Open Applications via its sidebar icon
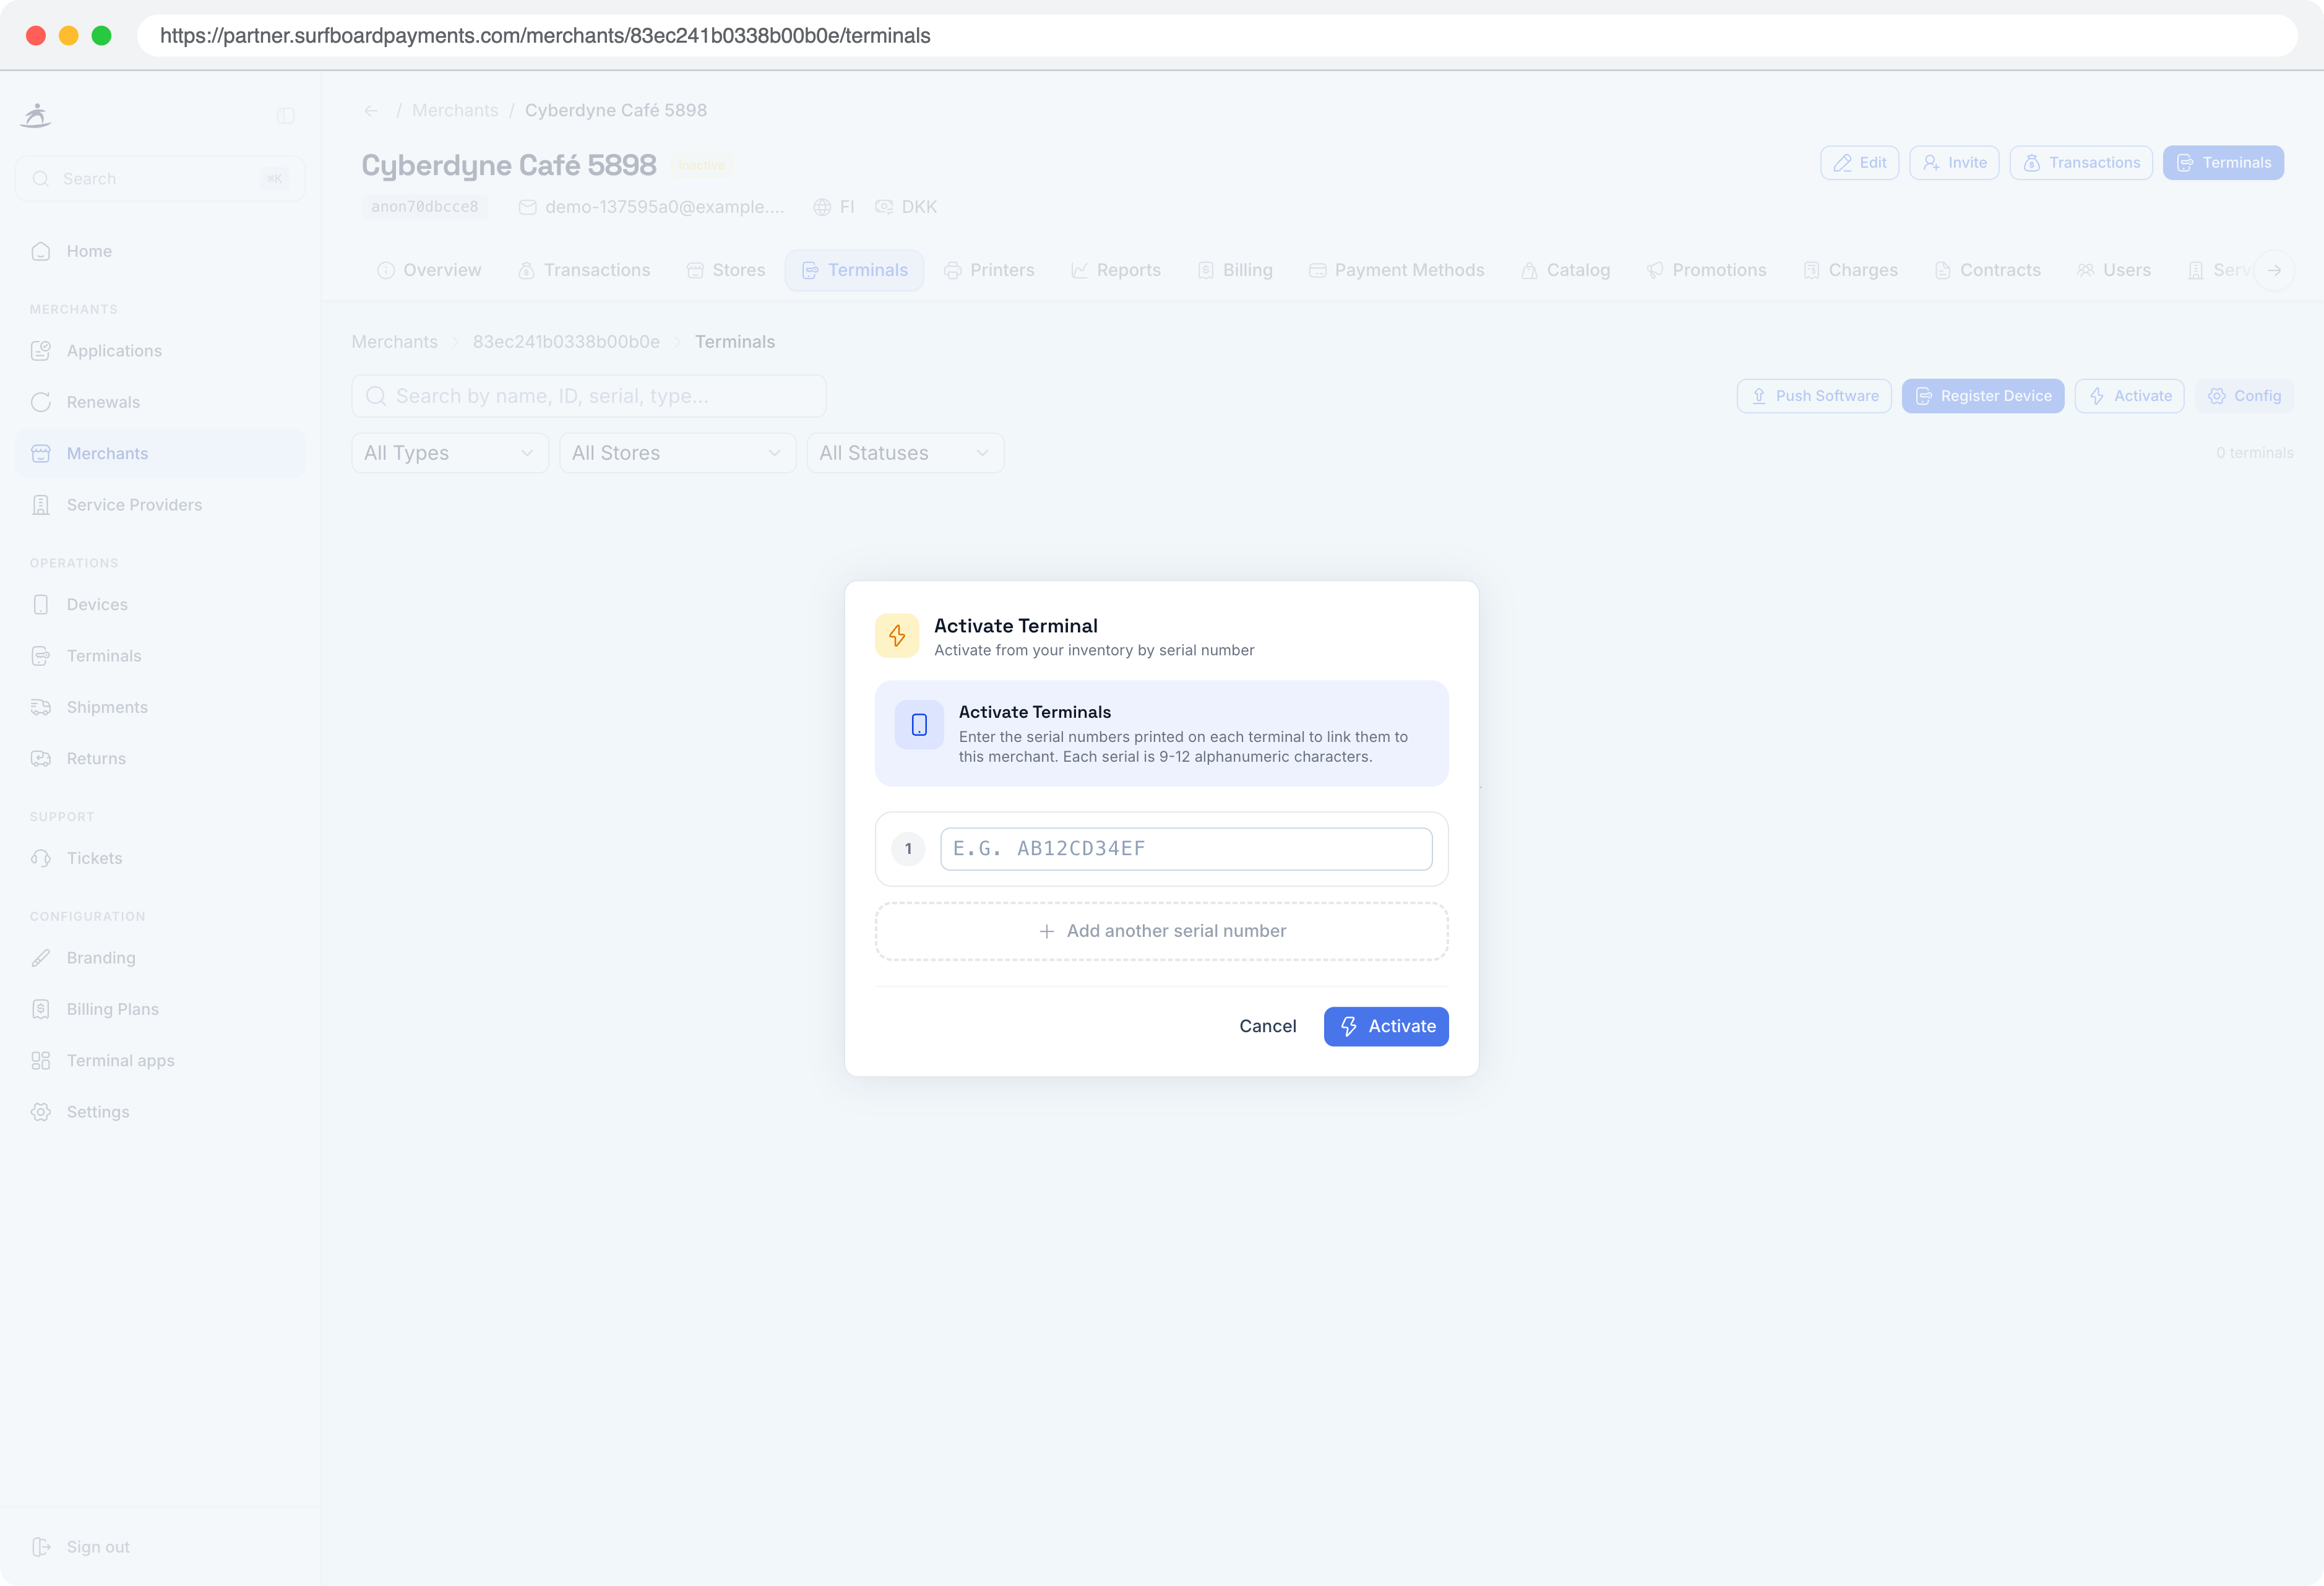 [41, 351]
